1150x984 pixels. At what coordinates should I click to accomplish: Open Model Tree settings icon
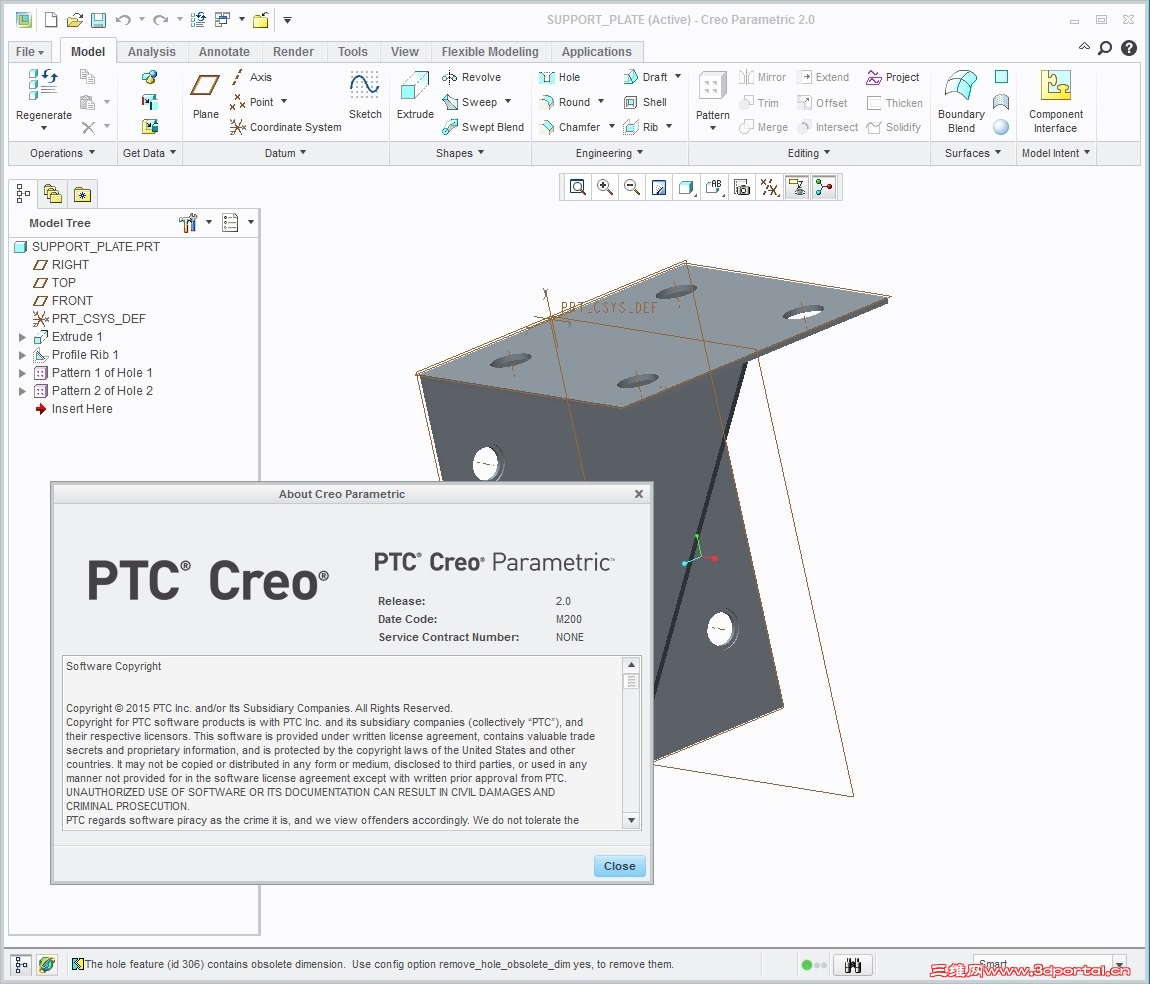click(x=188, y=222)
